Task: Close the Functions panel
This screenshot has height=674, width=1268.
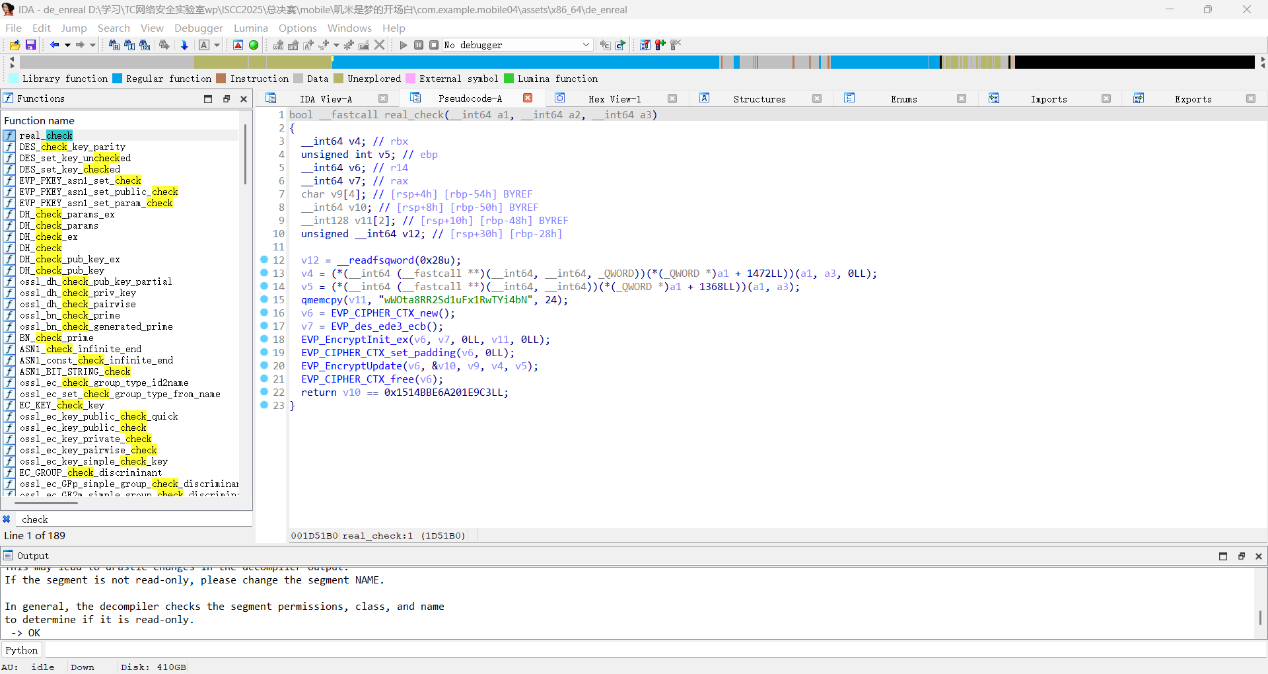Action: 244,99
